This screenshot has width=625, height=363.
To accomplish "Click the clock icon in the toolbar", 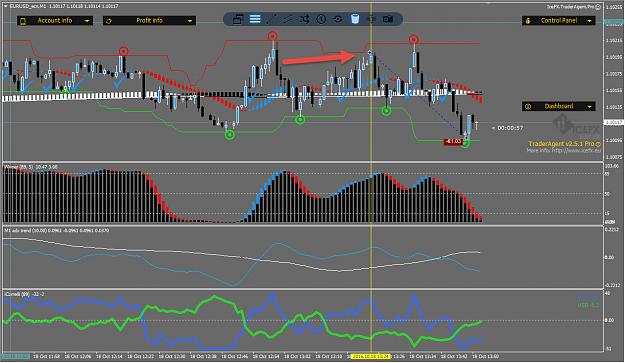I will click(321, 19).
